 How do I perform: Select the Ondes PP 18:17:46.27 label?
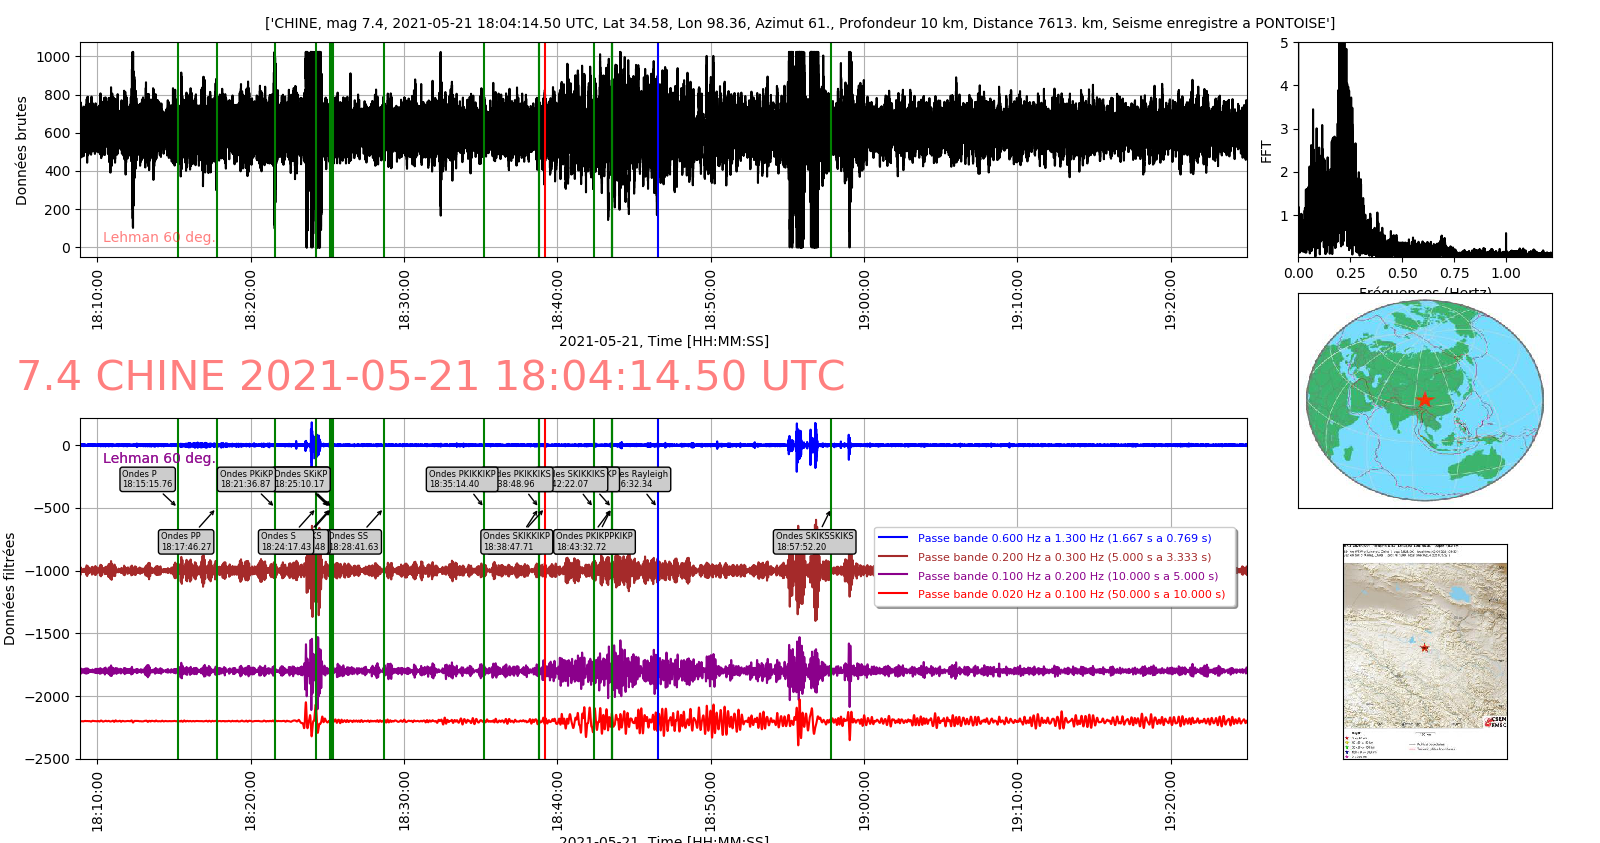point(186,542)
